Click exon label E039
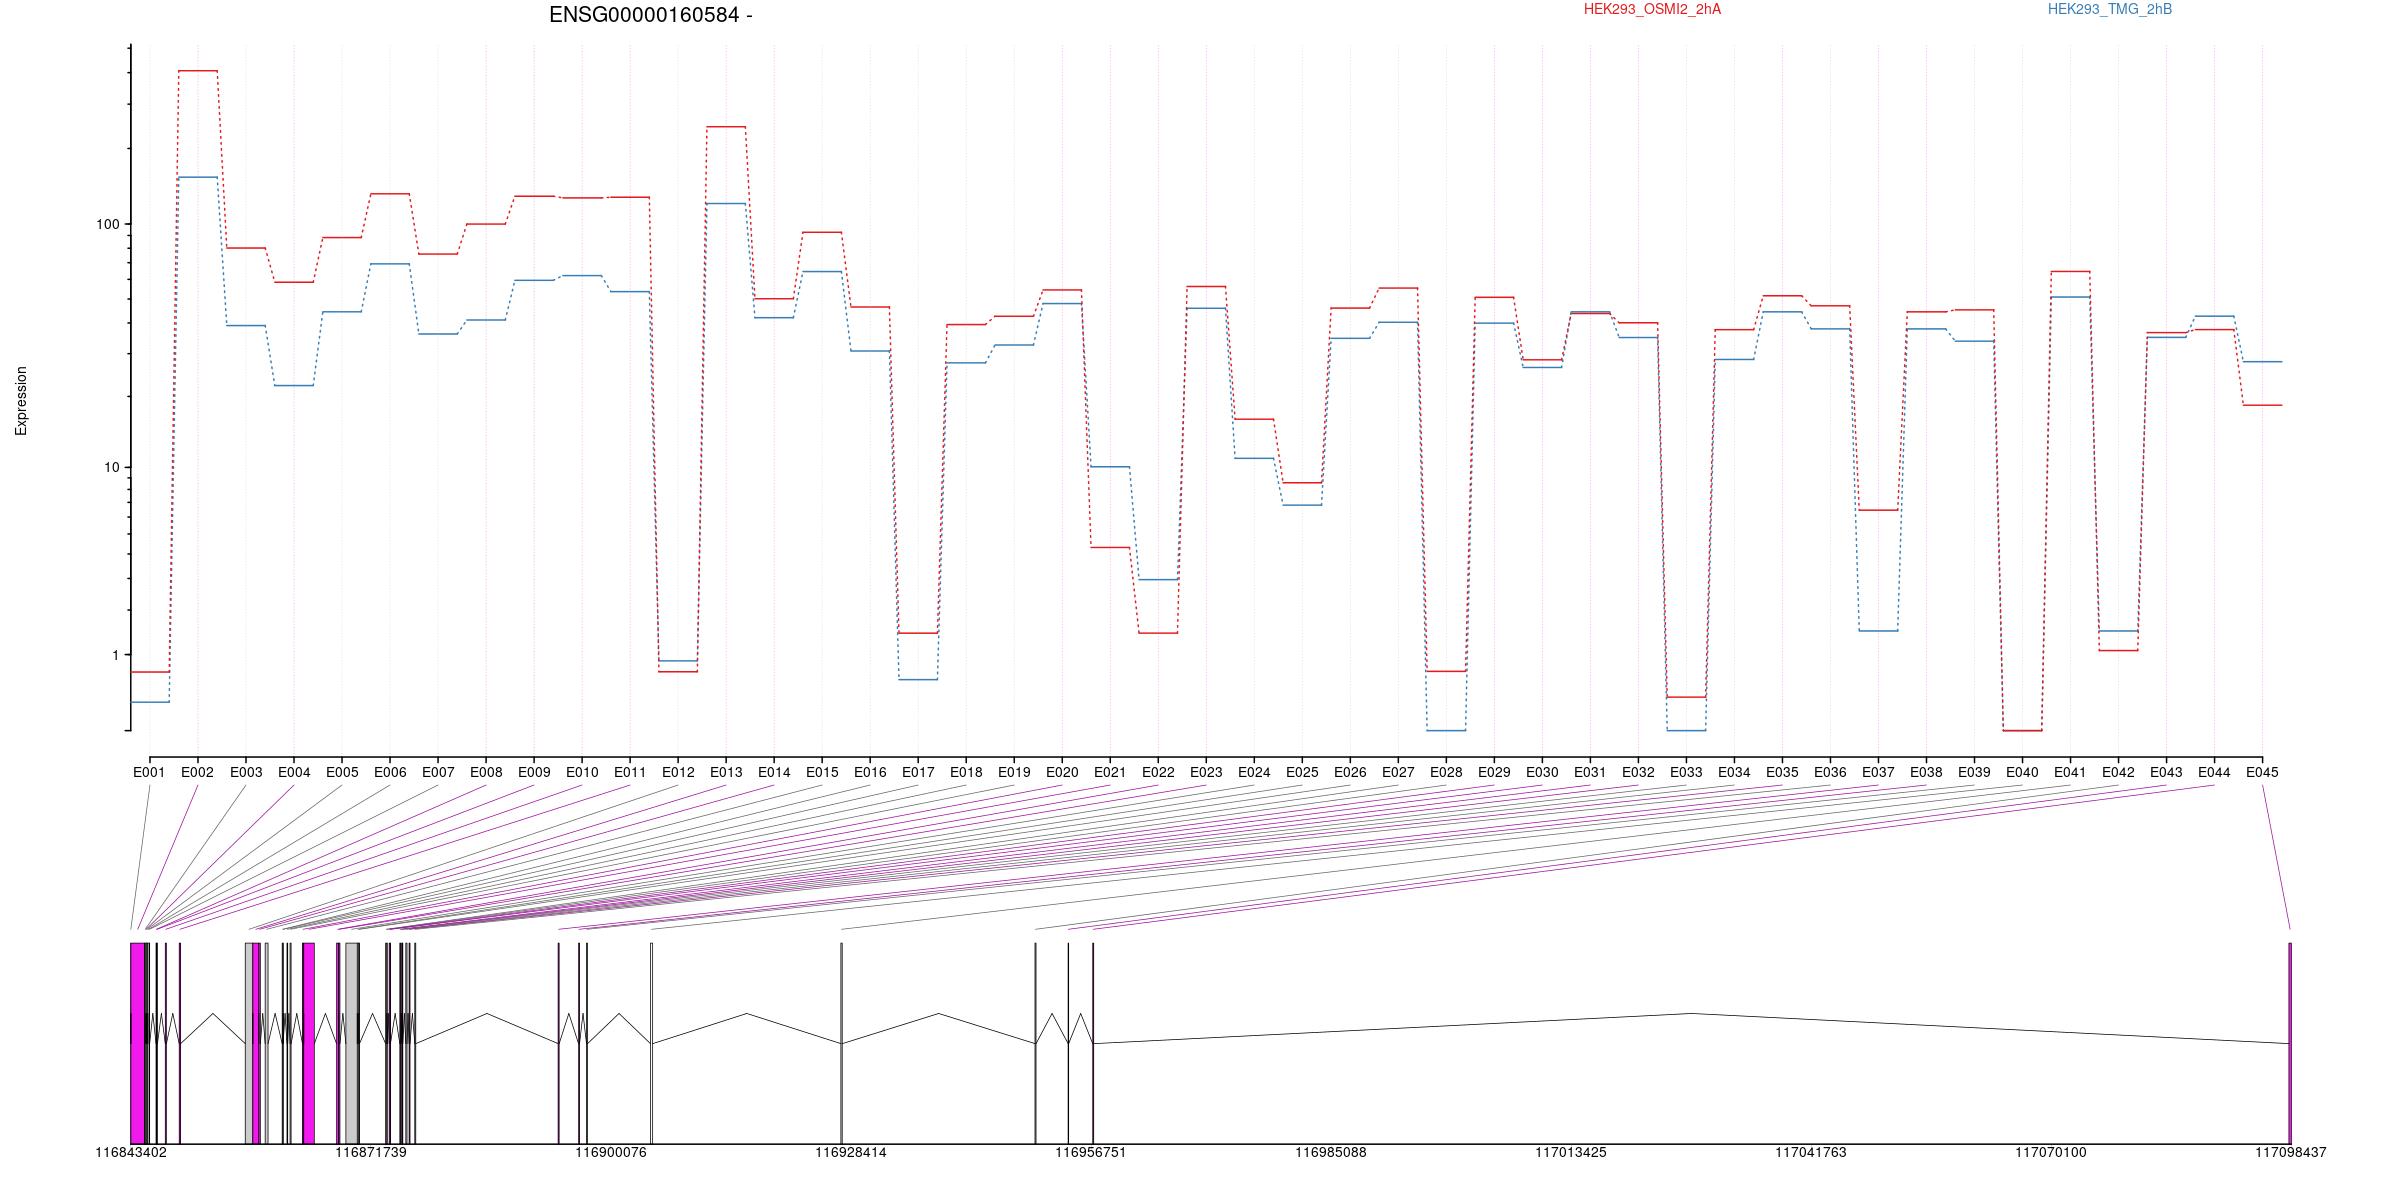The height and width of the screenshot is (1200, 2400). [x=1974, y=772]
